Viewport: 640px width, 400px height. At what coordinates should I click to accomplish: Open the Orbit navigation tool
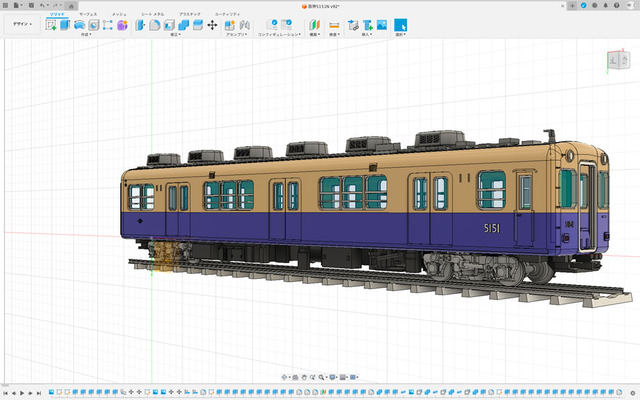tap(284, 378)
